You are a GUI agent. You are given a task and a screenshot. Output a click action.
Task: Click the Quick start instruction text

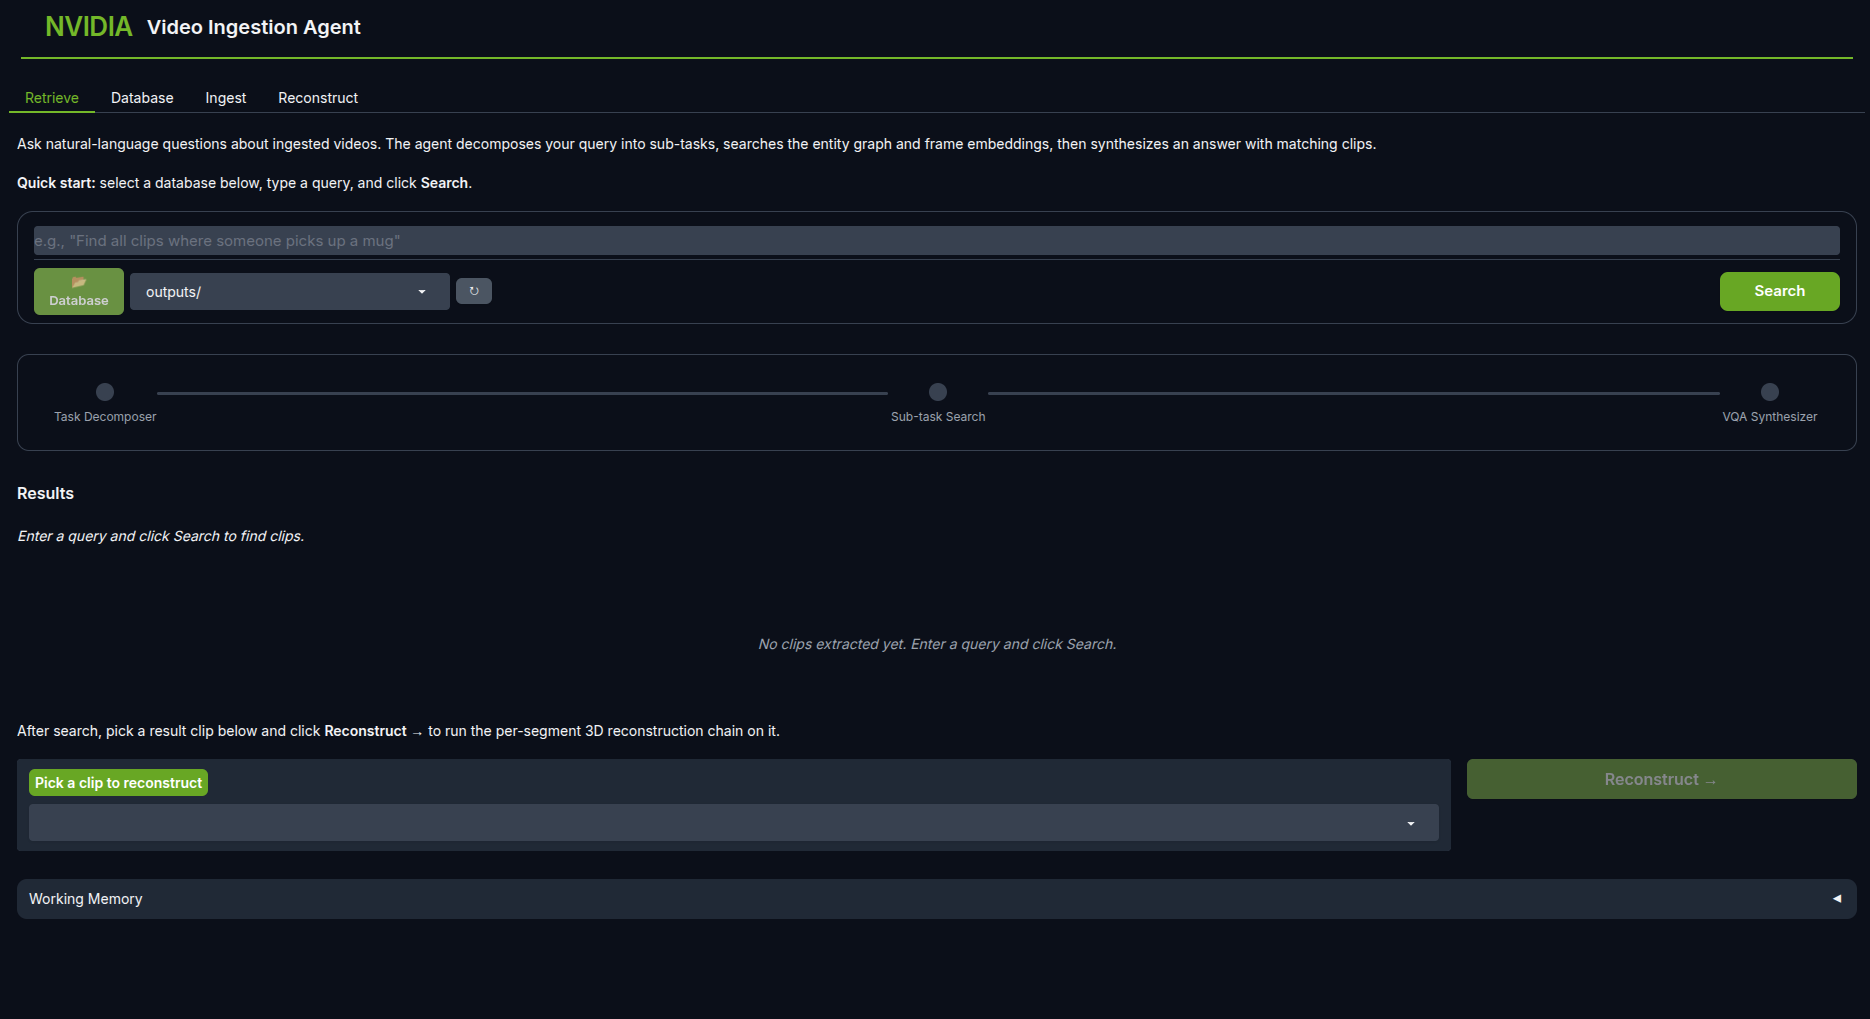coord(244,183)
